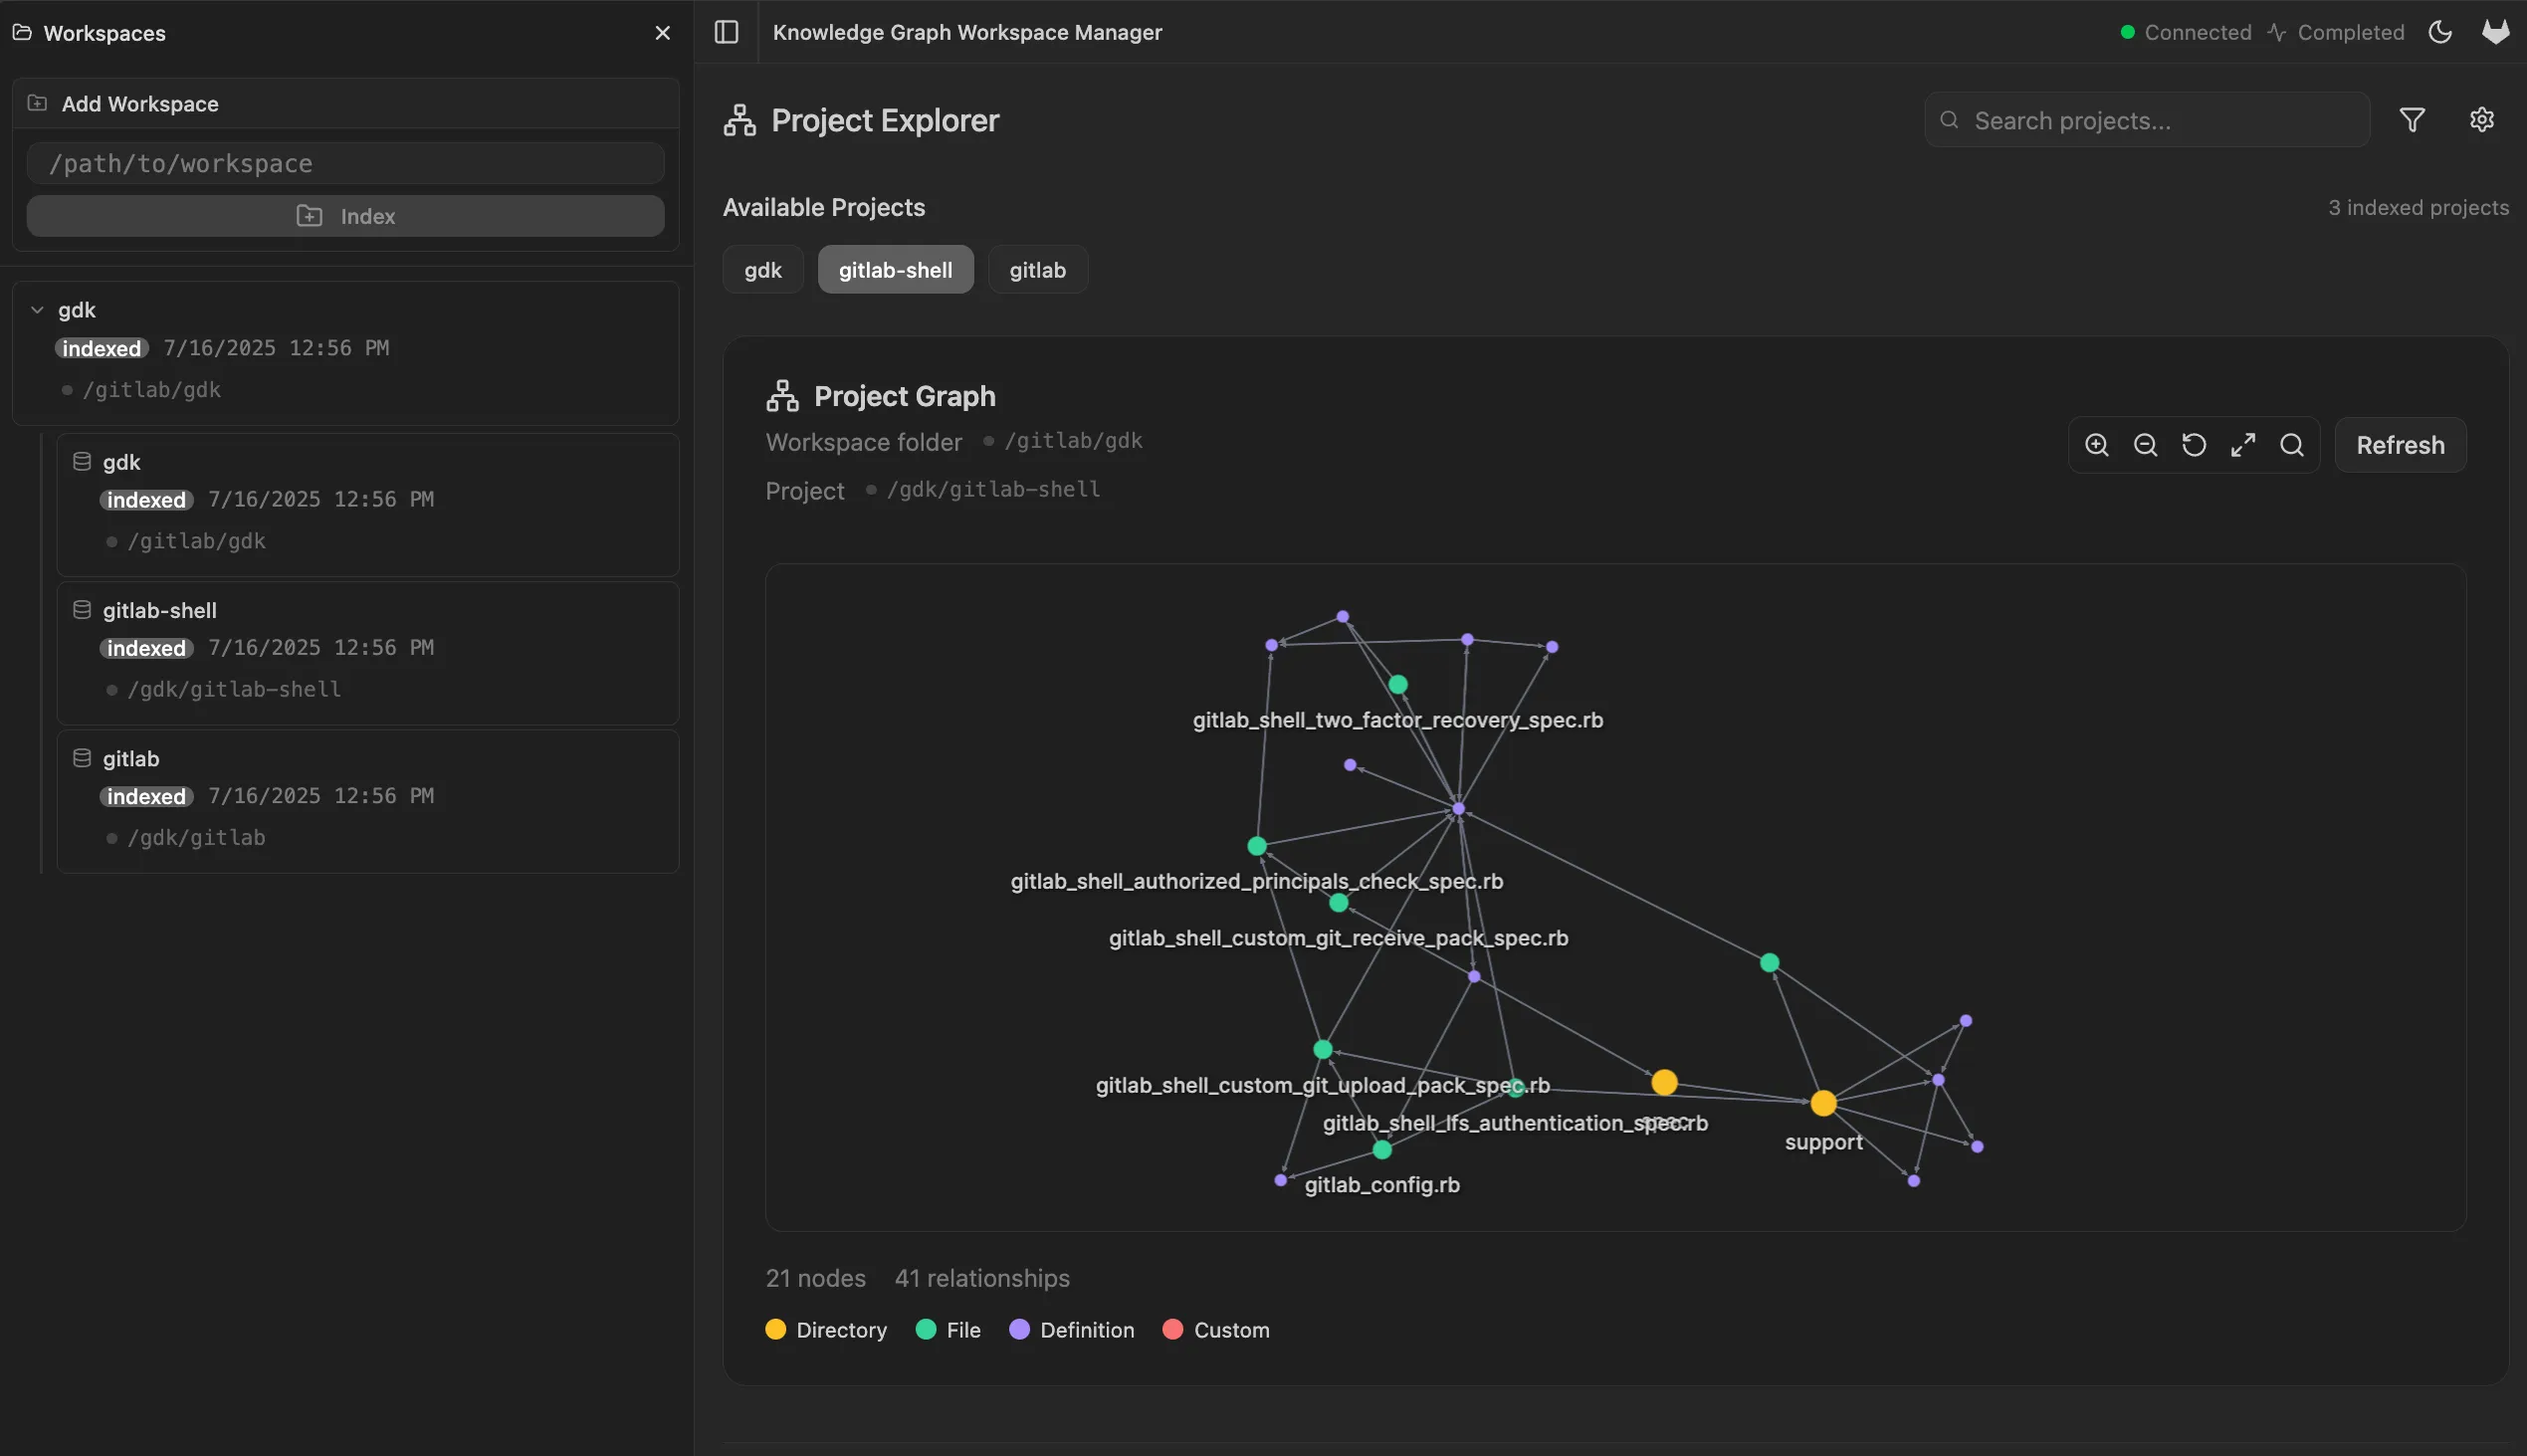
Task: Expand the graph to fullscreen
Action: [x=2243, y=445]
